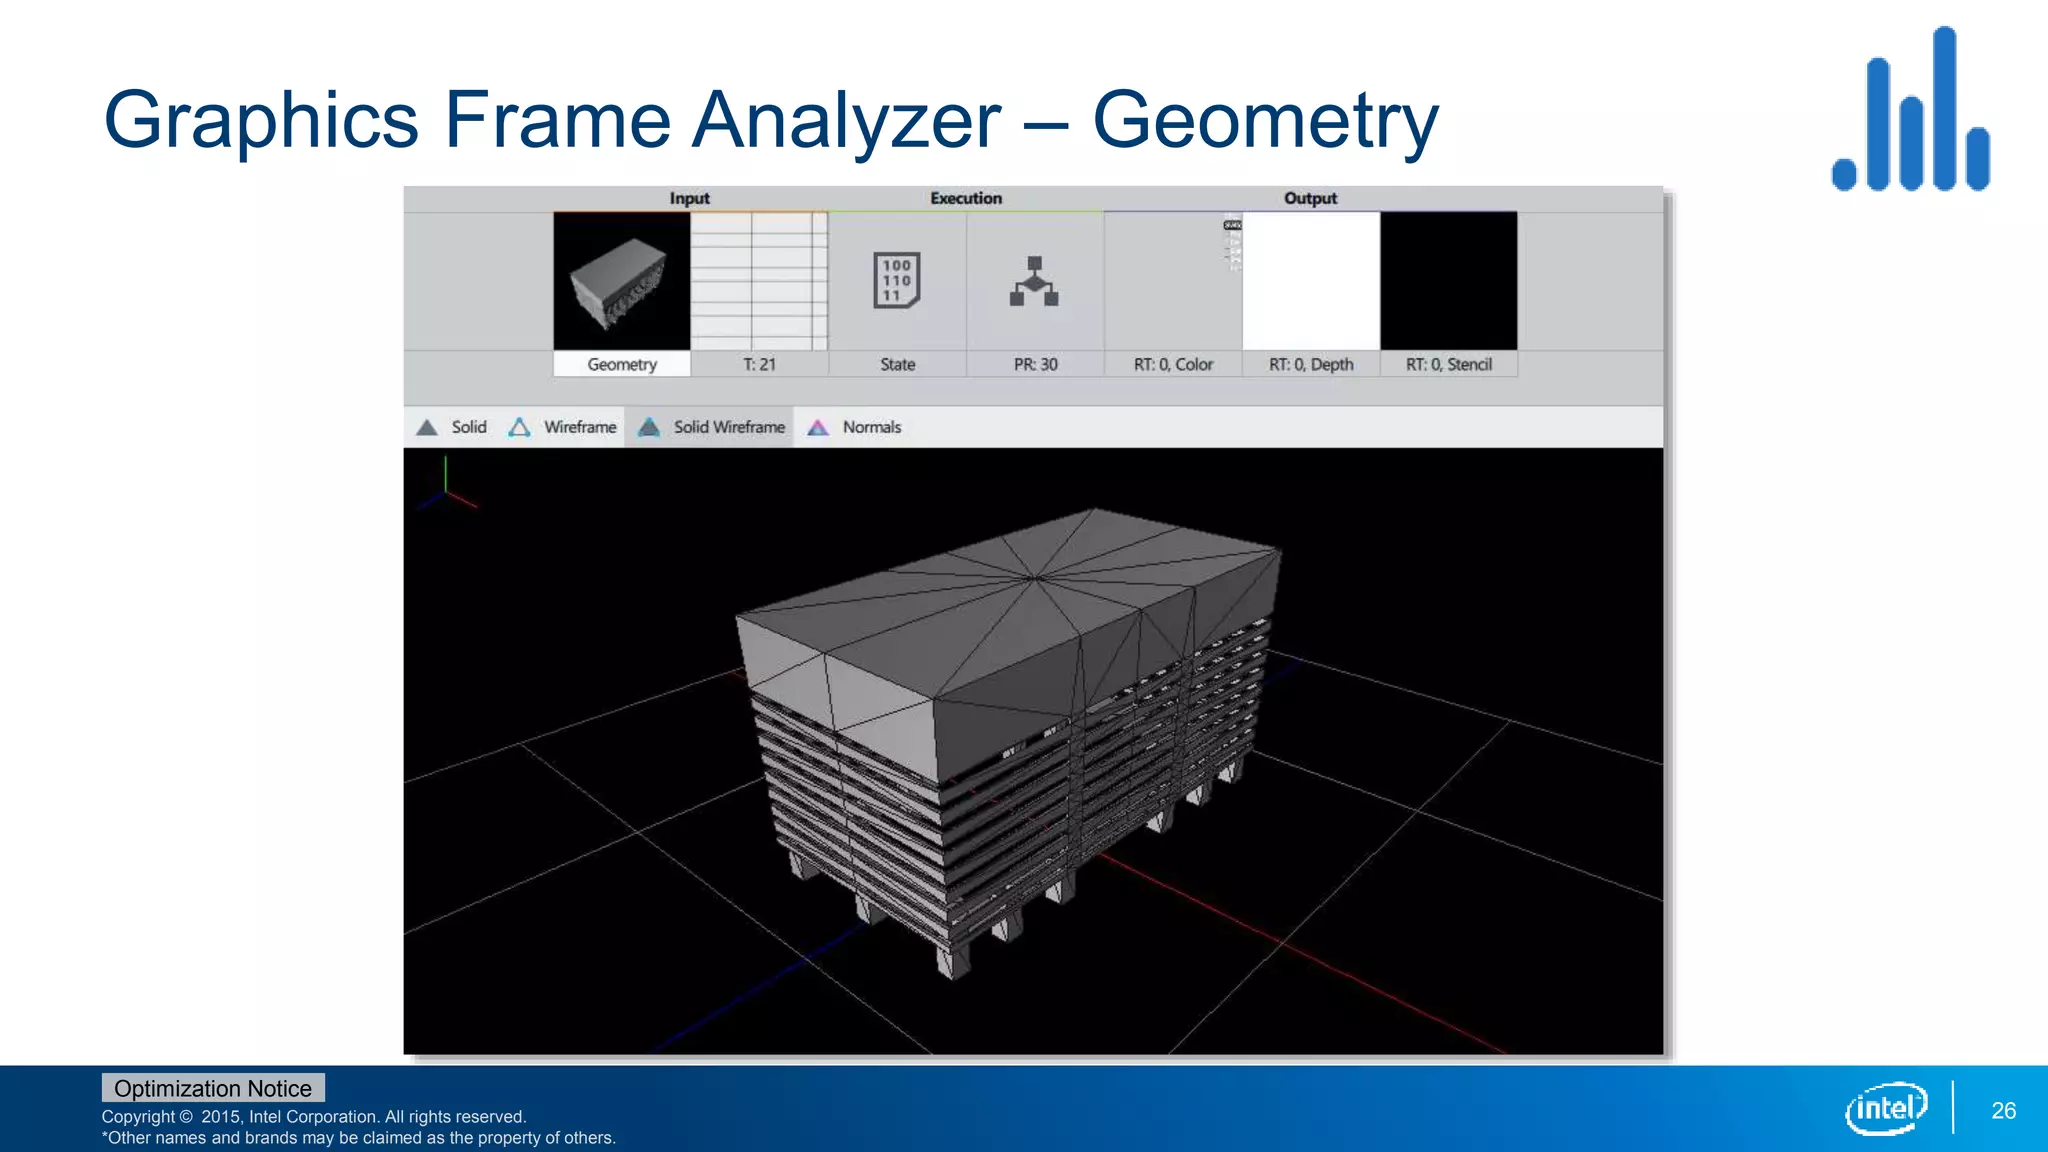Click the Input section header

pos(689,198)
